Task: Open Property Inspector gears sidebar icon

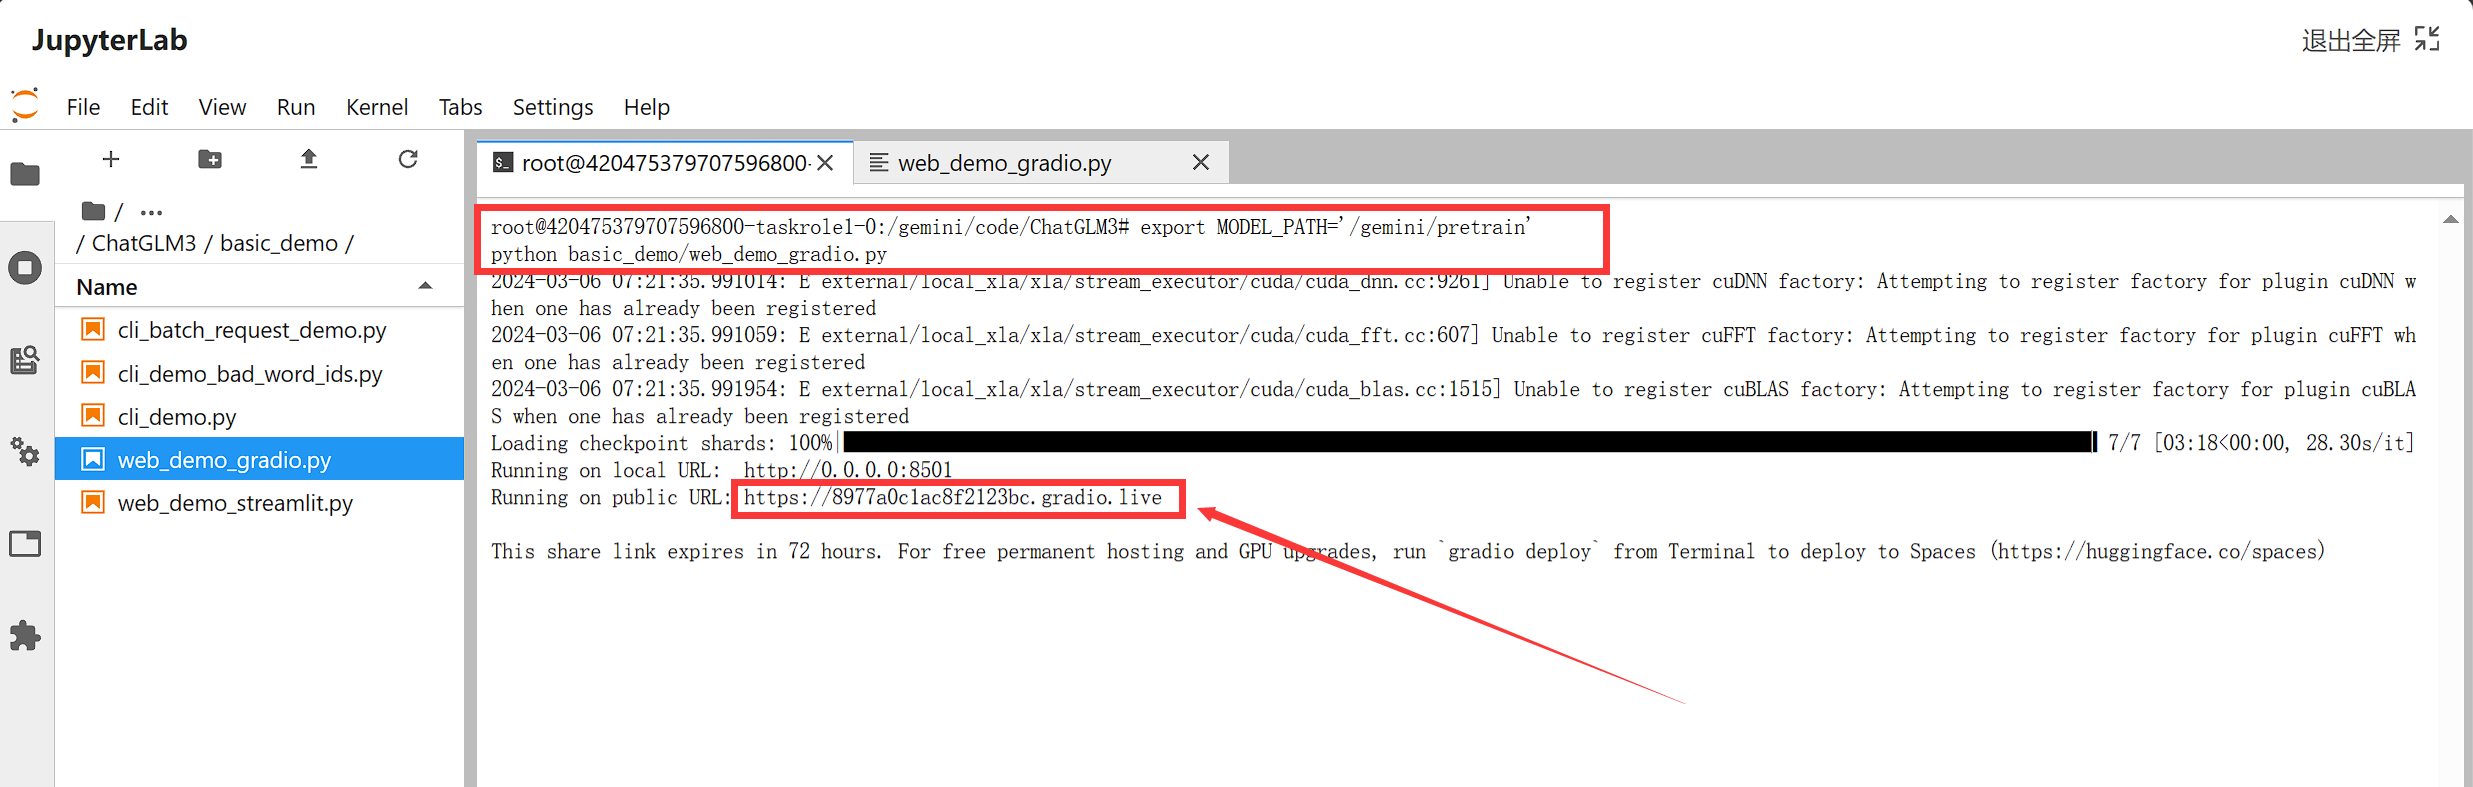Action: [x=25, y=452]
